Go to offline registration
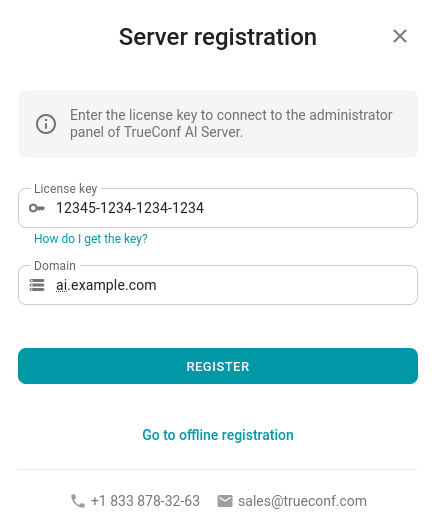This screenshot has height=526, width=436. pyautogui.click(x=218, y=435)
